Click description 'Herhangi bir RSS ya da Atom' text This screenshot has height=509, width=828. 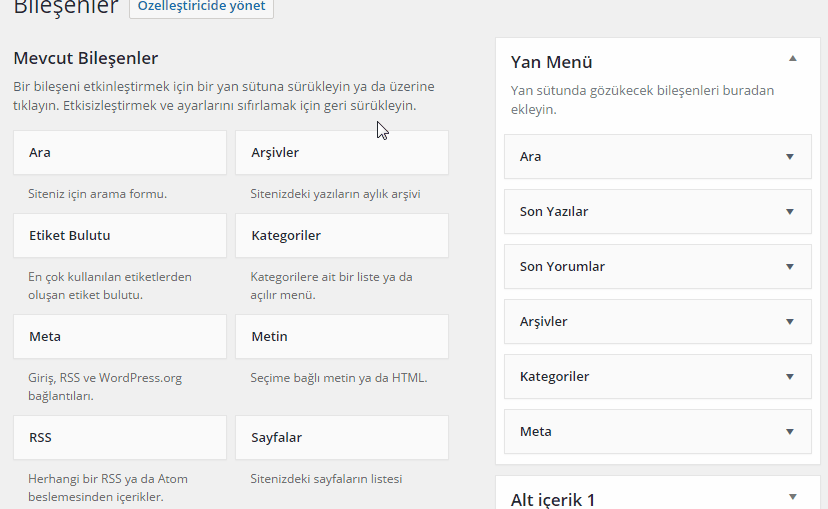tap(108, 479)
